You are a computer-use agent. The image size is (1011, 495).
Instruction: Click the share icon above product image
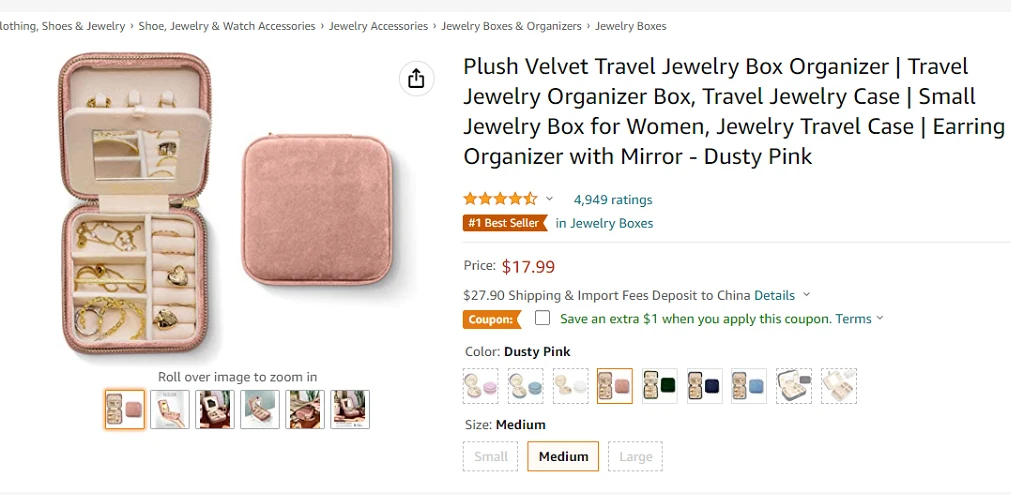(x=416, y=79)
